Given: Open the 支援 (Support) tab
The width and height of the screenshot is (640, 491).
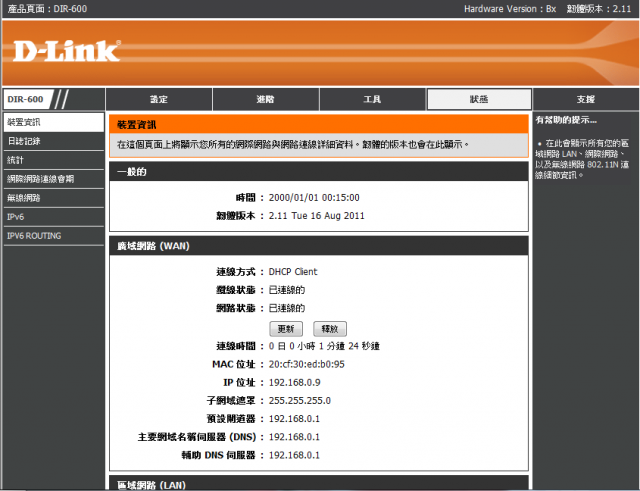Looking at the screenshot, I should pos(586,99).
